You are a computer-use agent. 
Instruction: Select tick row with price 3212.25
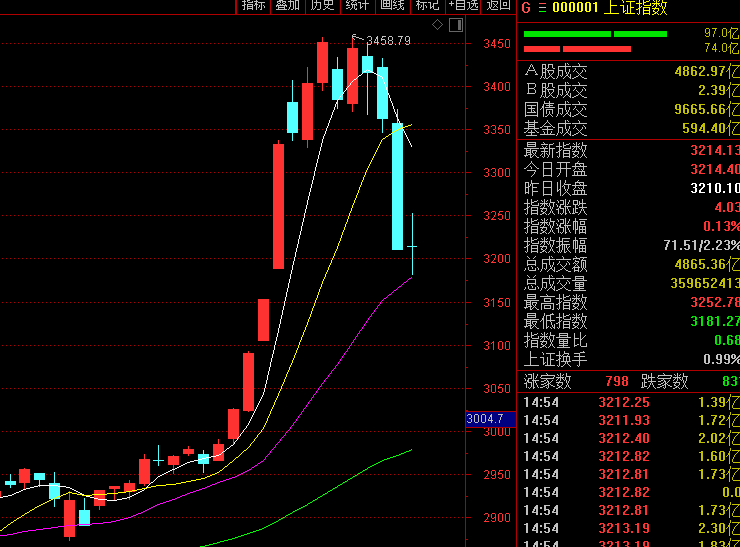coord(631,402)
